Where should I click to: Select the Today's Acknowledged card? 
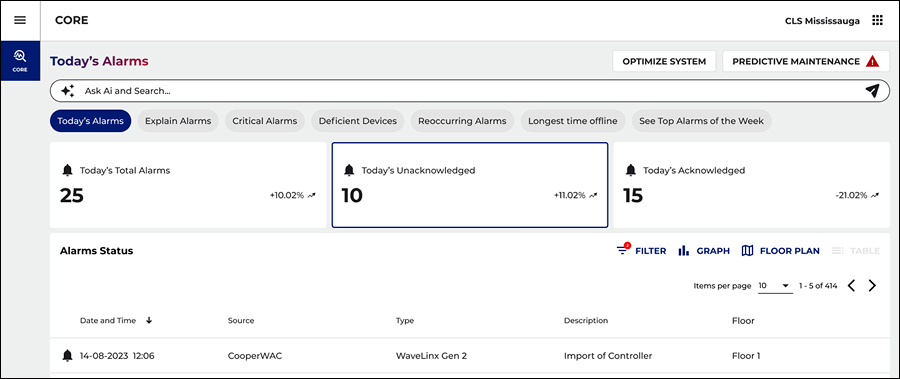click(x=752, y=185)
